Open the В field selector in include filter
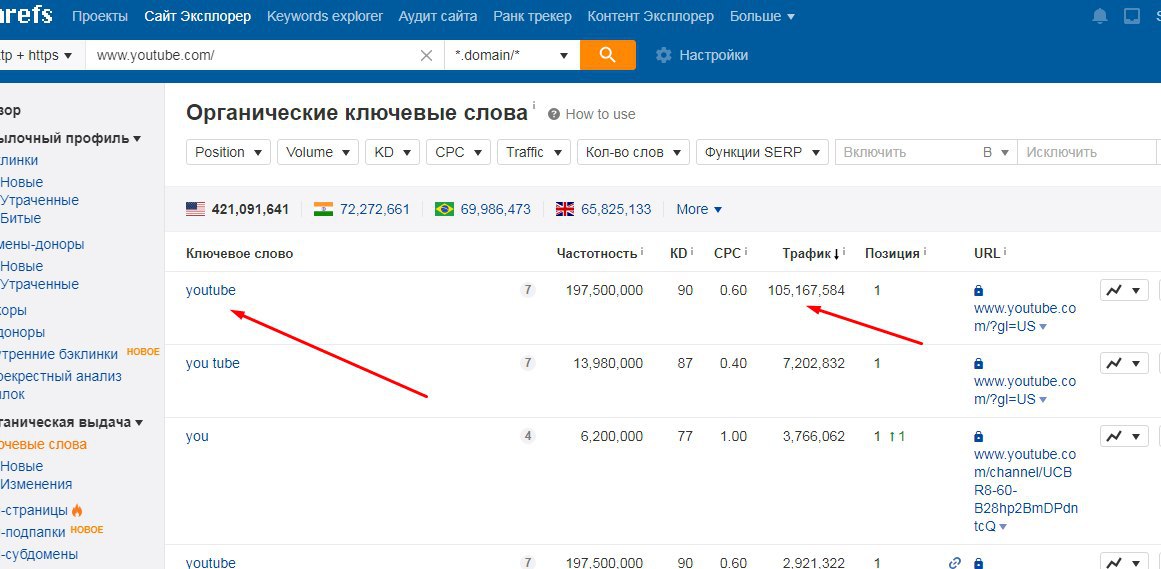The width and height of the screenshot is (1161, 569). tap(996, 152)
